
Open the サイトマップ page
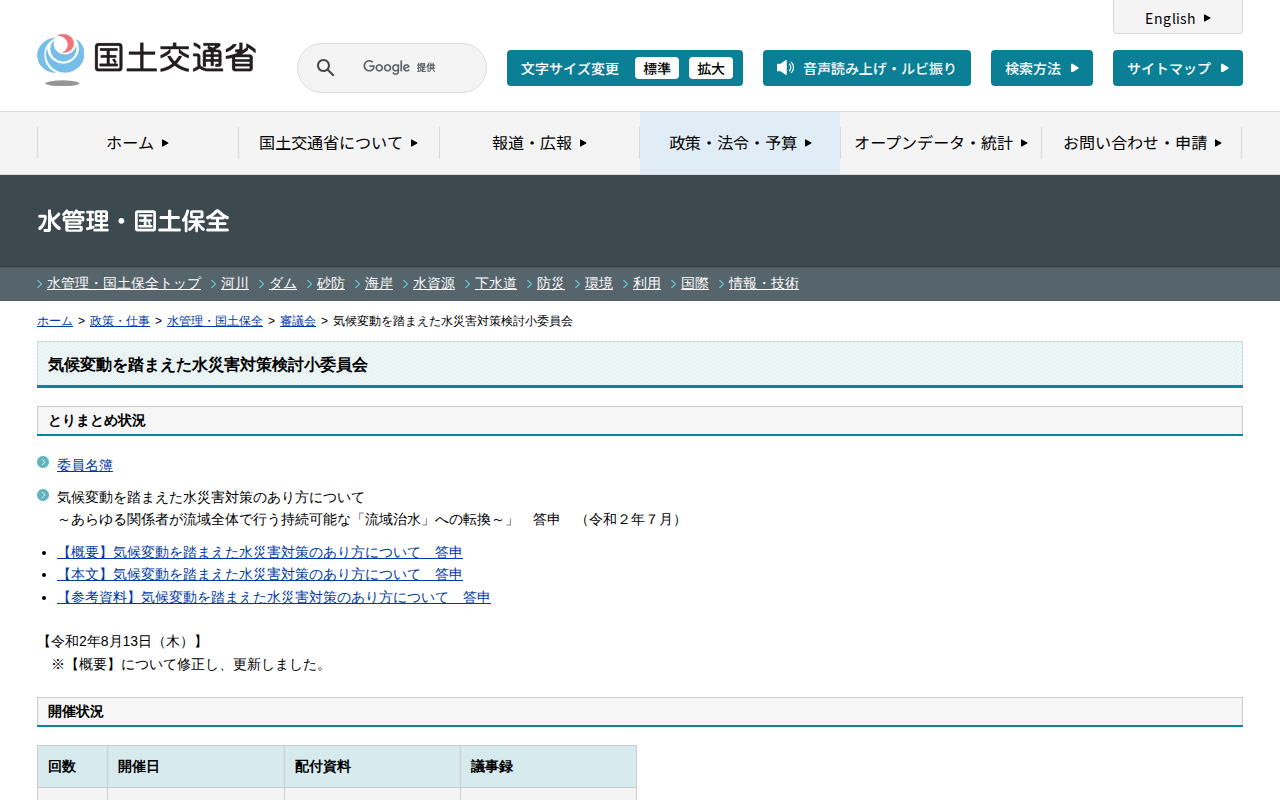click(x=1177, y=68)
